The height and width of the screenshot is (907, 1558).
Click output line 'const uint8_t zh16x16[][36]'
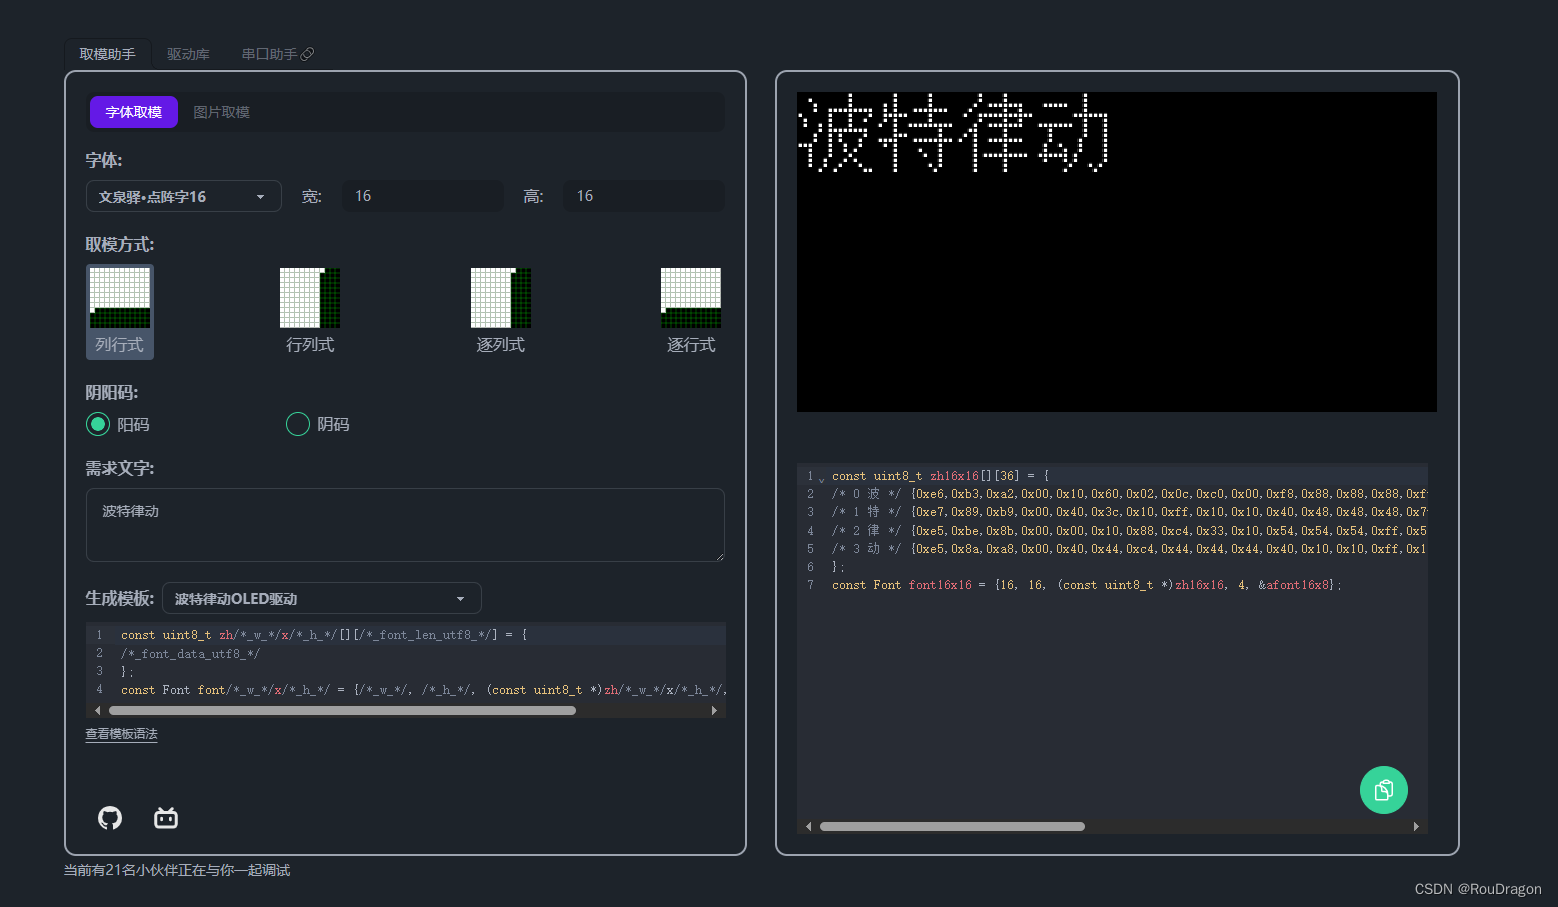(941, 476)
